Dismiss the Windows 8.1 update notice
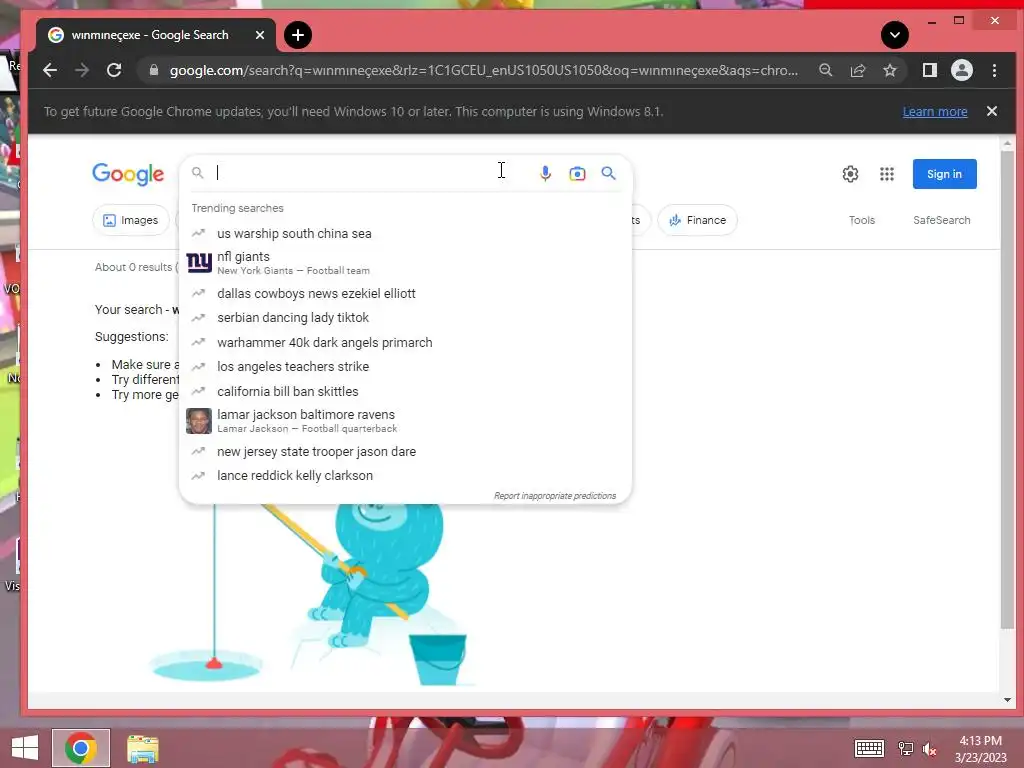This screenshot has height=768, width=1024. 991,111
